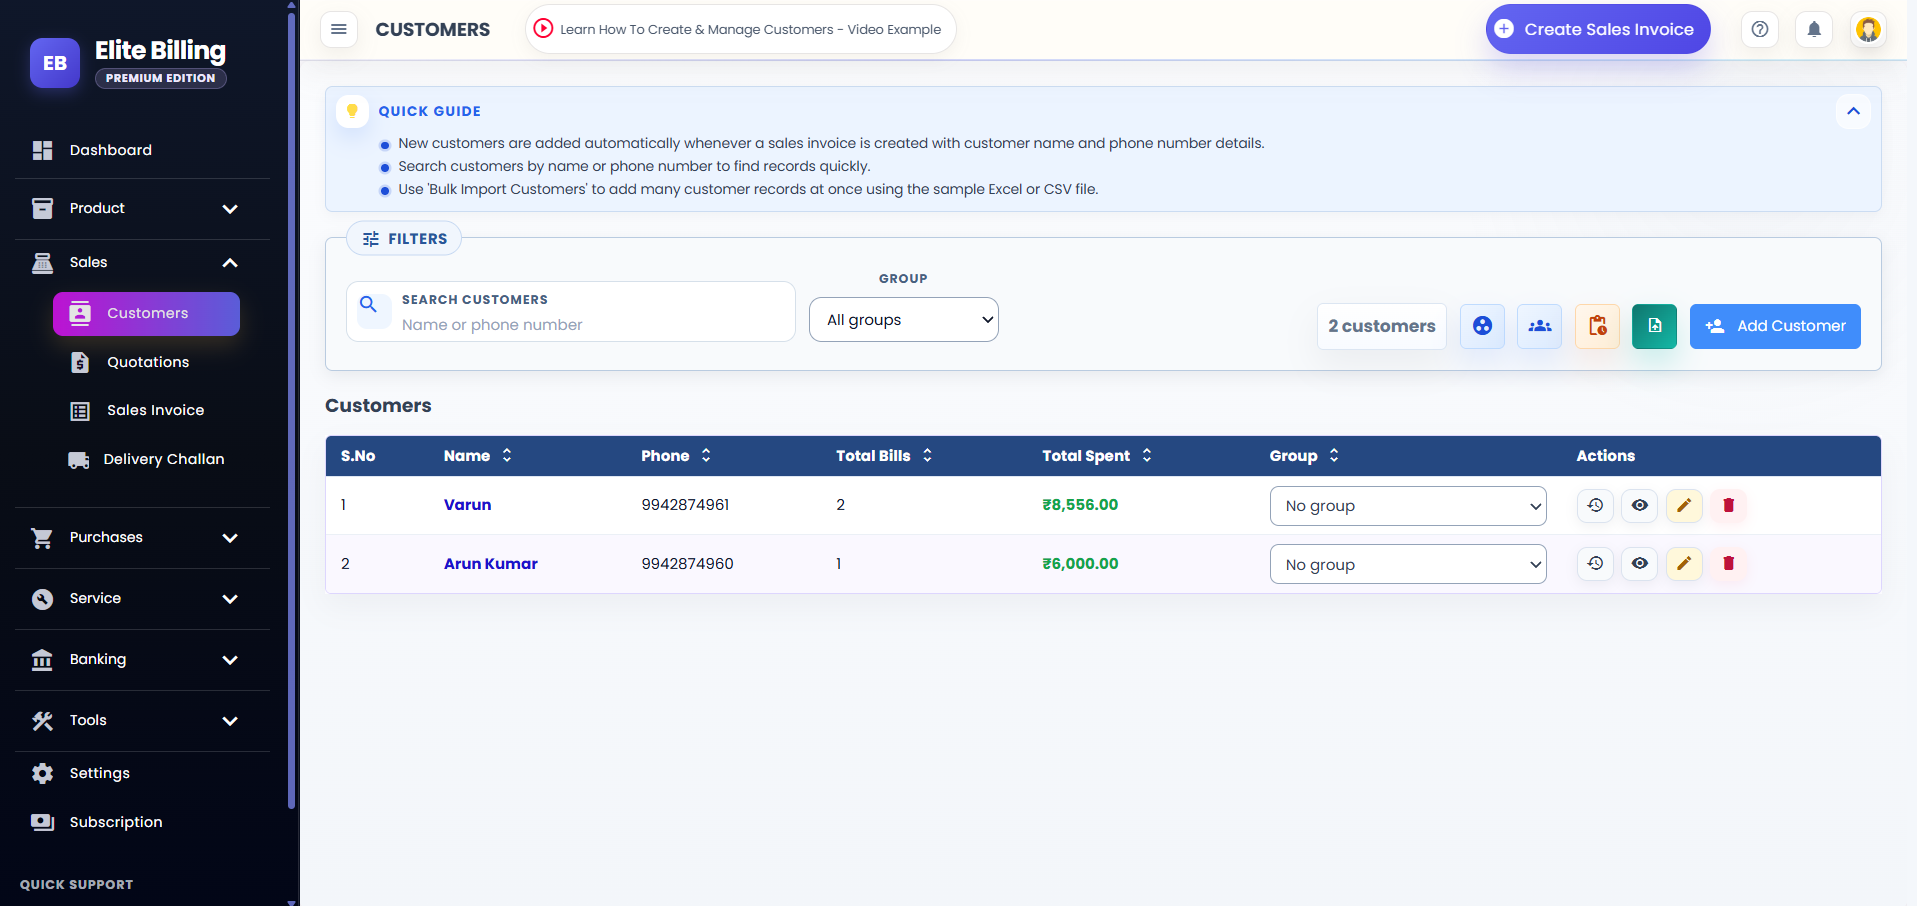Open Arun Kumar's group dropdown

(1407, 564)
